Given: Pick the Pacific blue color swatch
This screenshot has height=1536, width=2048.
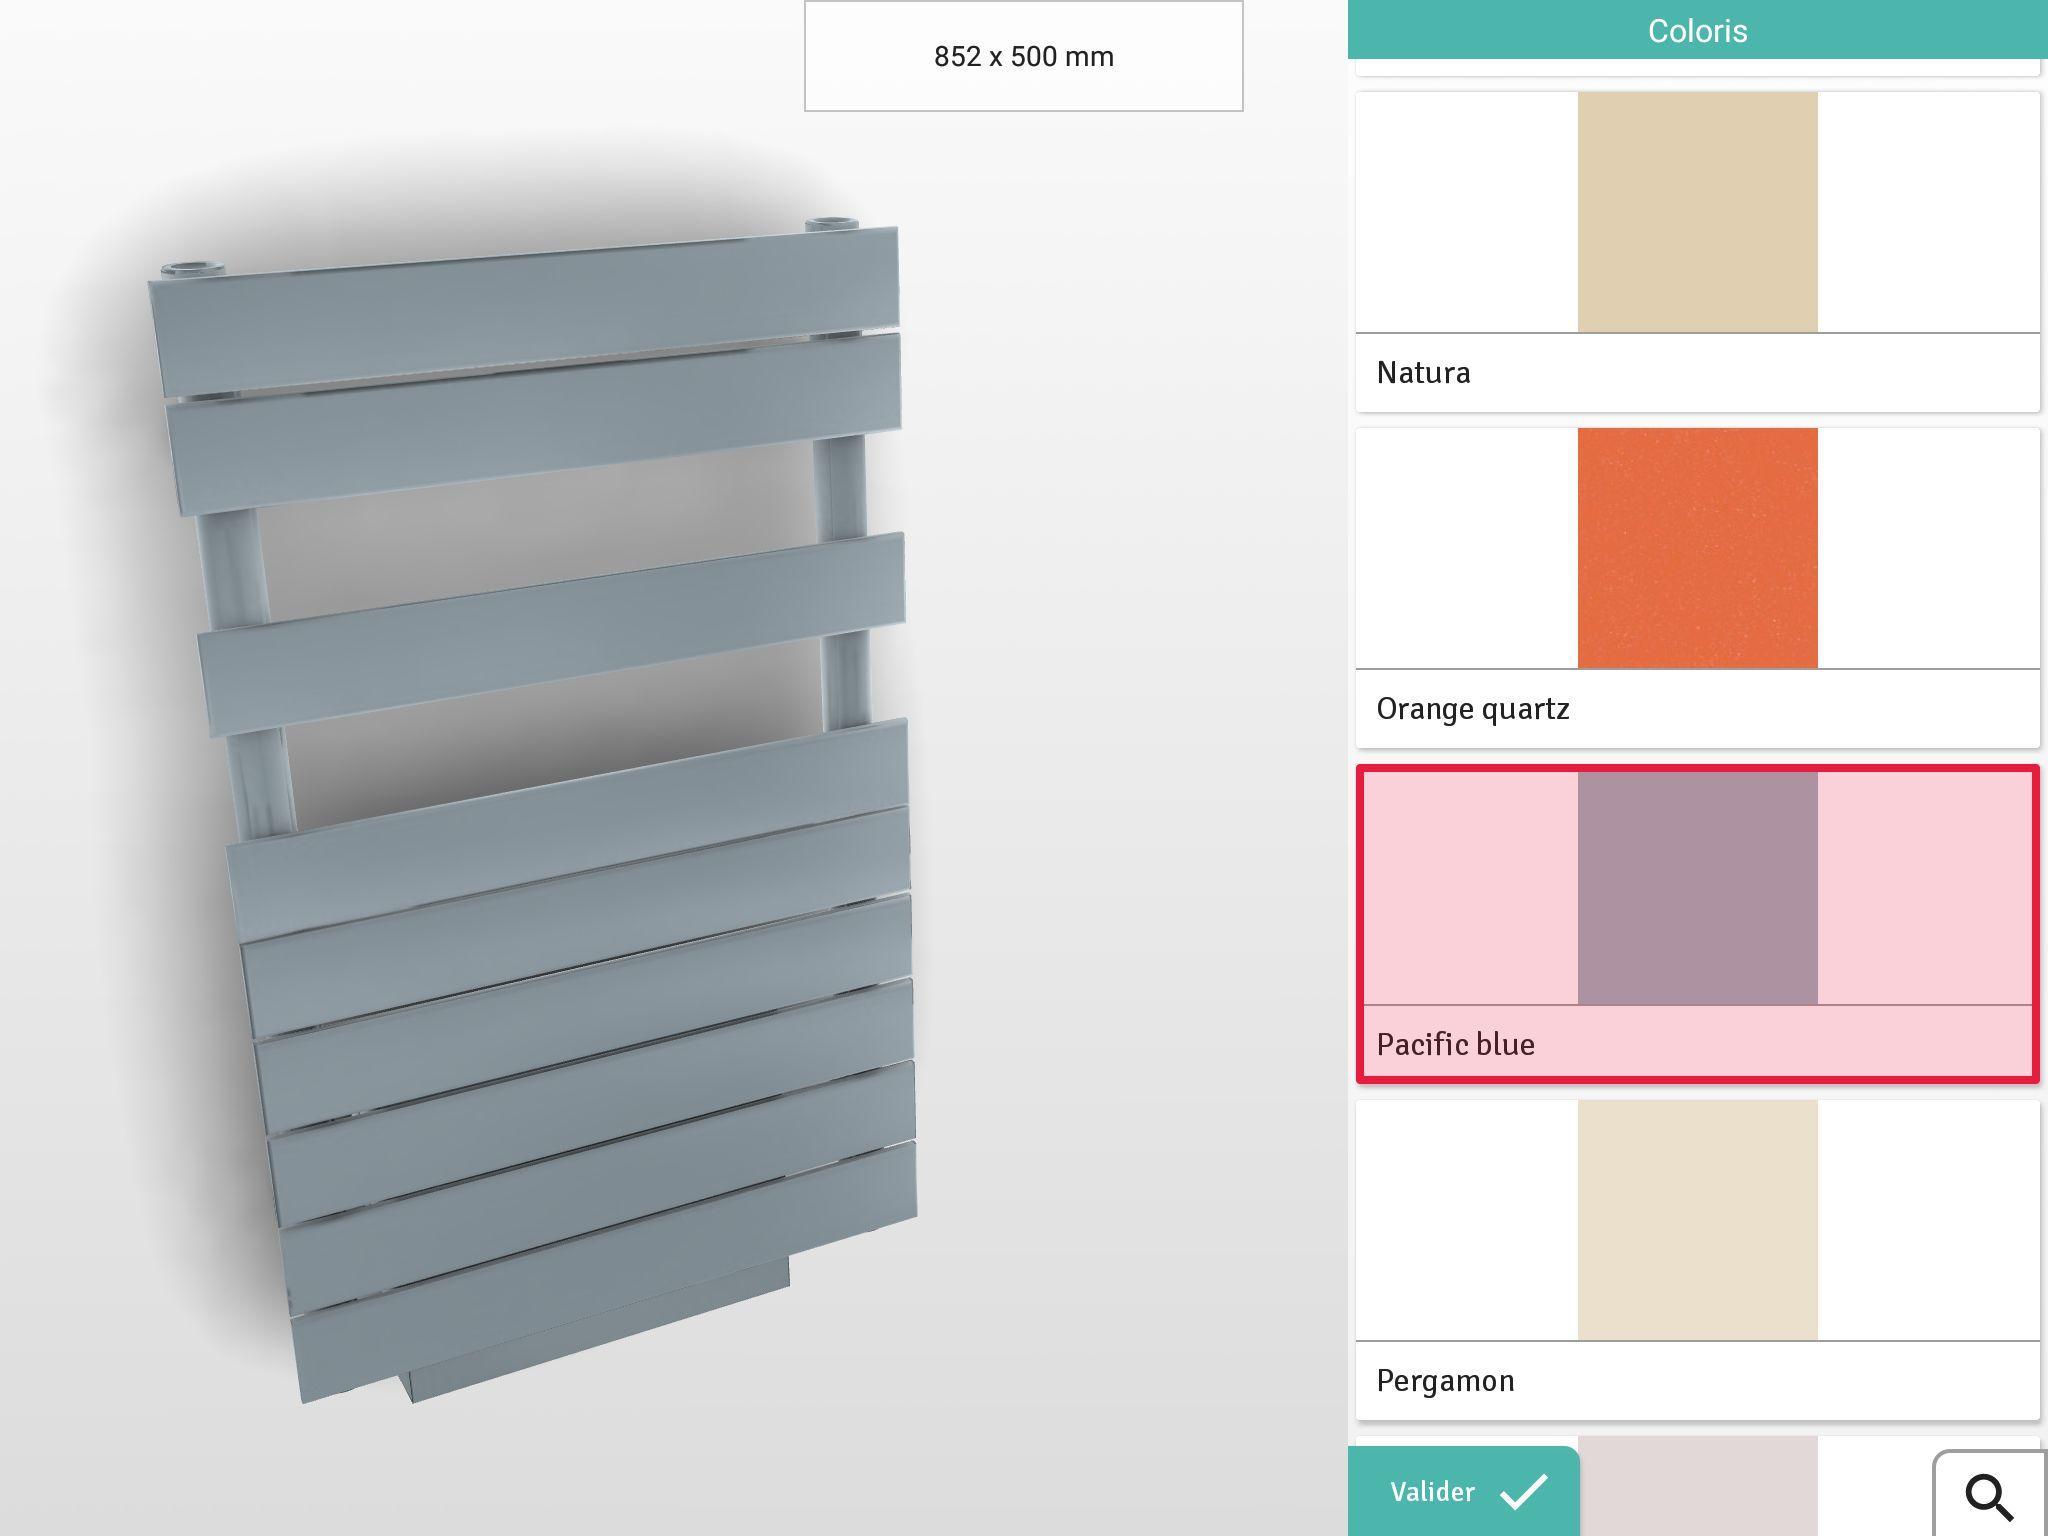Looking at the screenshot, I should click(x=1697, y=888).
